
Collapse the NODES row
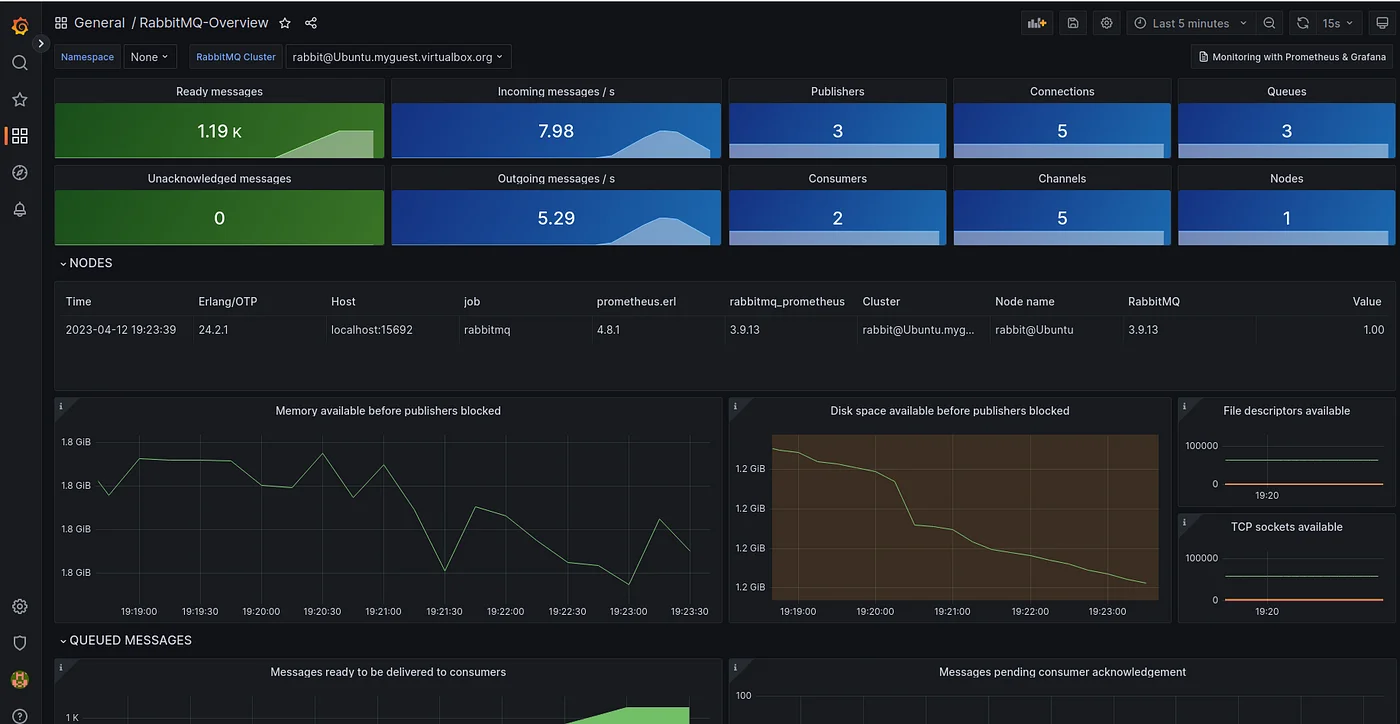(86, 263)
